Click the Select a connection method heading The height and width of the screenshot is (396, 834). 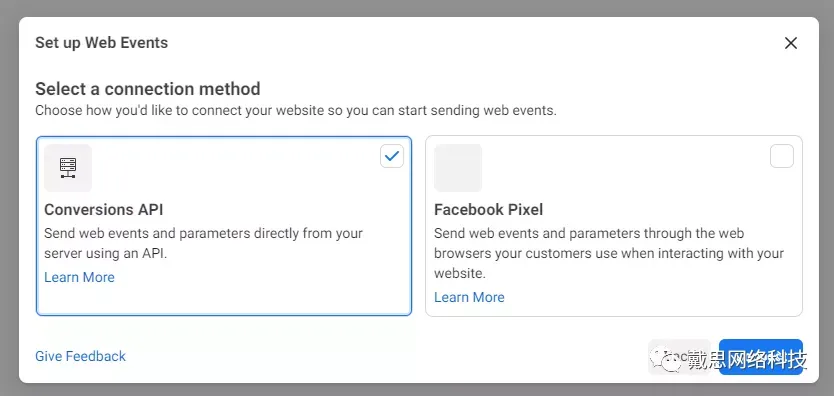pyautogui.click(x=148, y=88)
